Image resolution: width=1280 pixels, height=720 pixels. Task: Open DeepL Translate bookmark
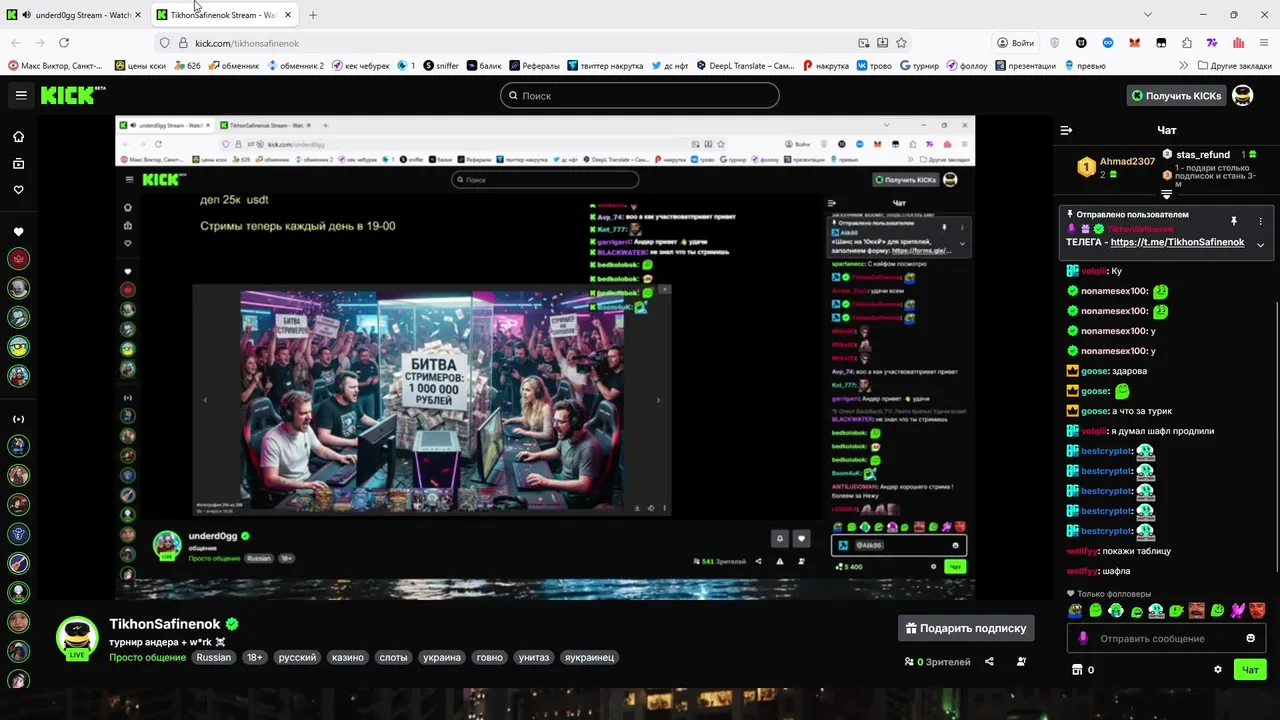[x=746, y=66]
